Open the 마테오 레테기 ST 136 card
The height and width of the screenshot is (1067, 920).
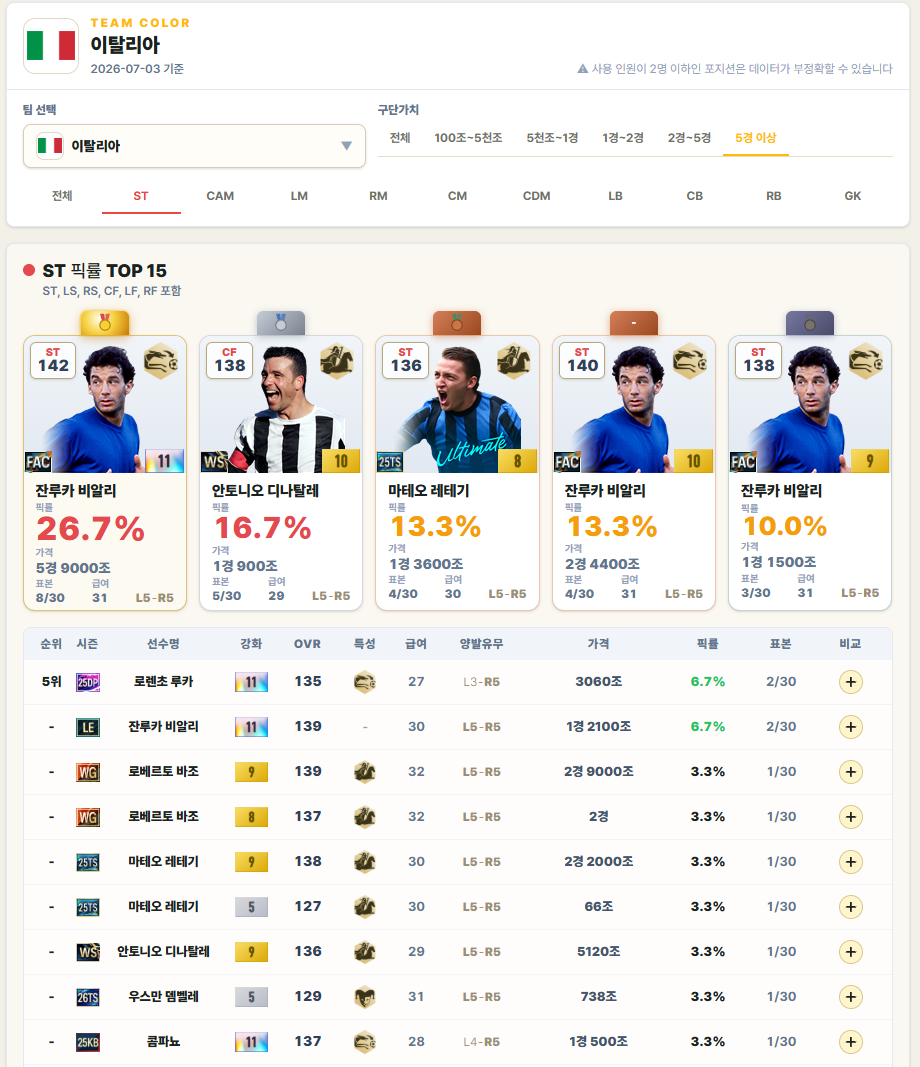tap(457, 473)
